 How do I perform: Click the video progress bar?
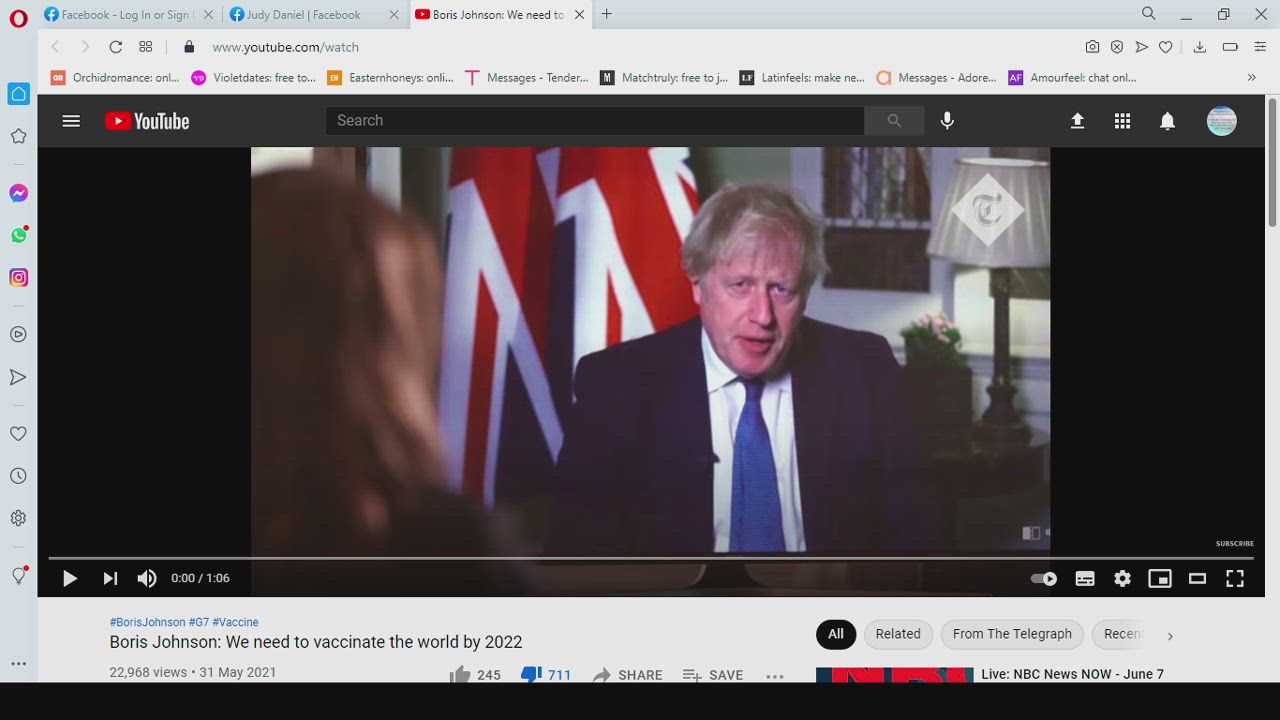pyautogui.click(x=650, y=558)
